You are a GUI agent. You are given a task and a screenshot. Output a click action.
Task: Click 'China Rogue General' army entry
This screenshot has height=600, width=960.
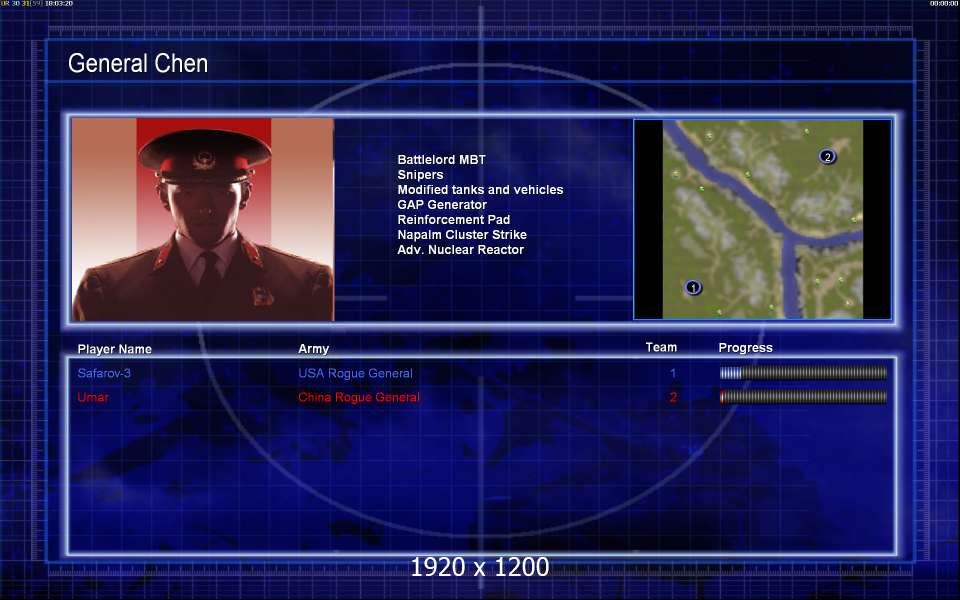click(359, 397)
